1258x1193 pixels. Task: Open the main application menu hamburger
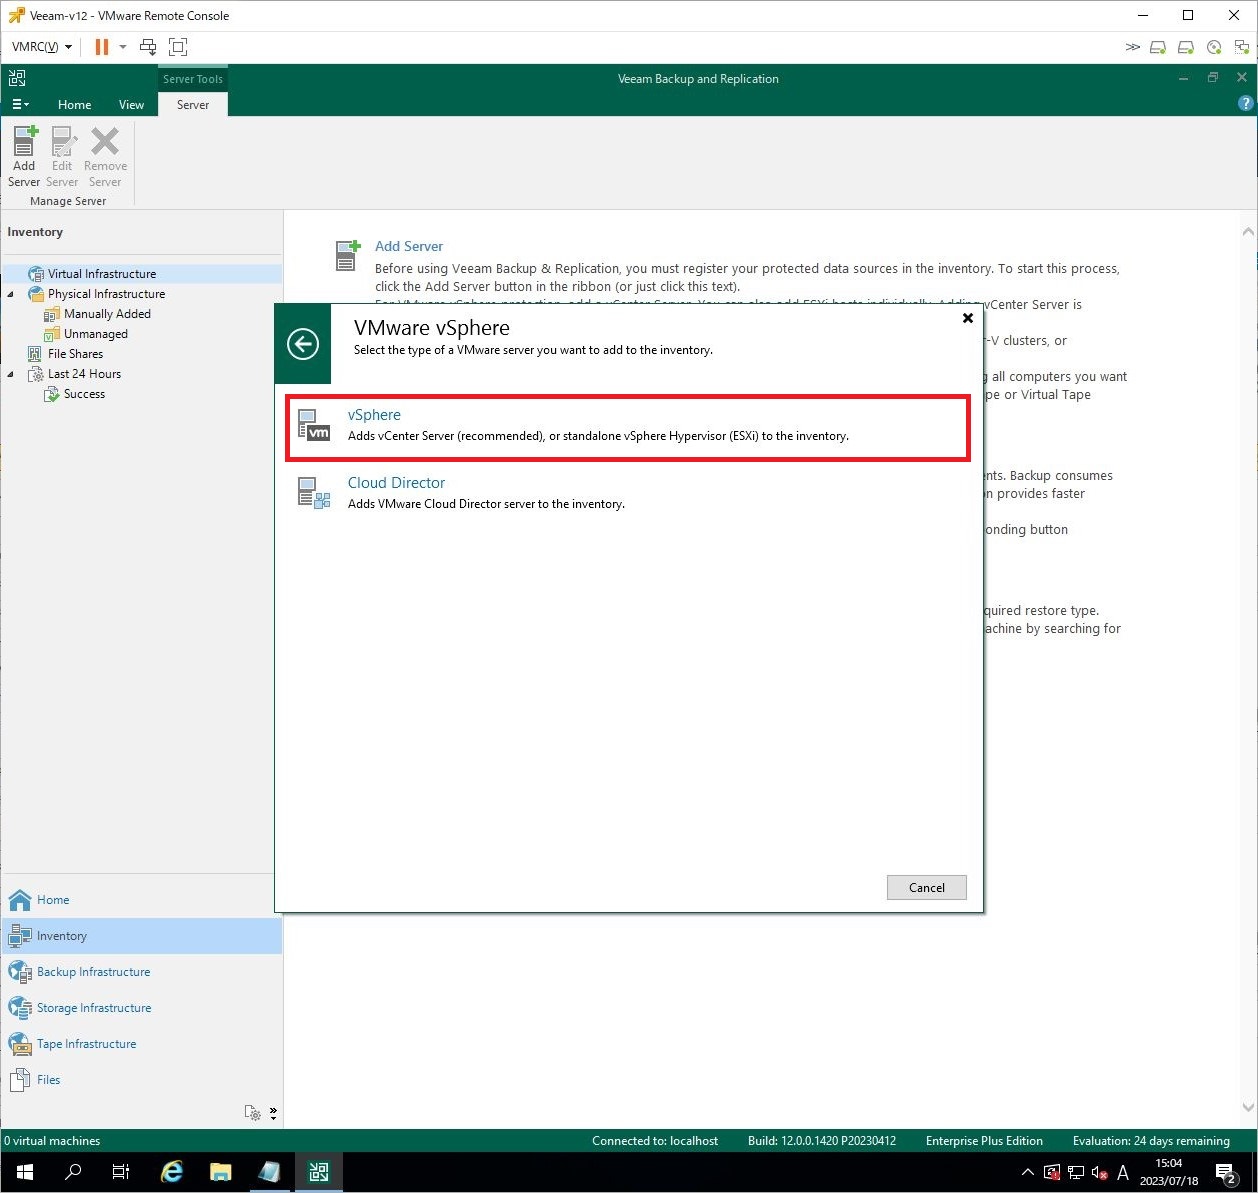(x=20, y=104)
